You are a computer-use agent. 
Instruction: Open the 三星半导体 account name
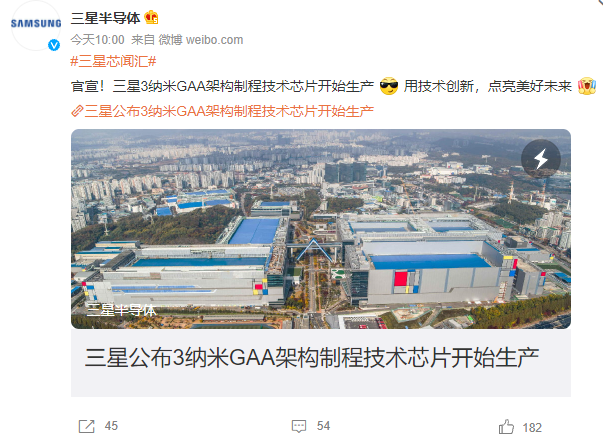tap(105, 18)
